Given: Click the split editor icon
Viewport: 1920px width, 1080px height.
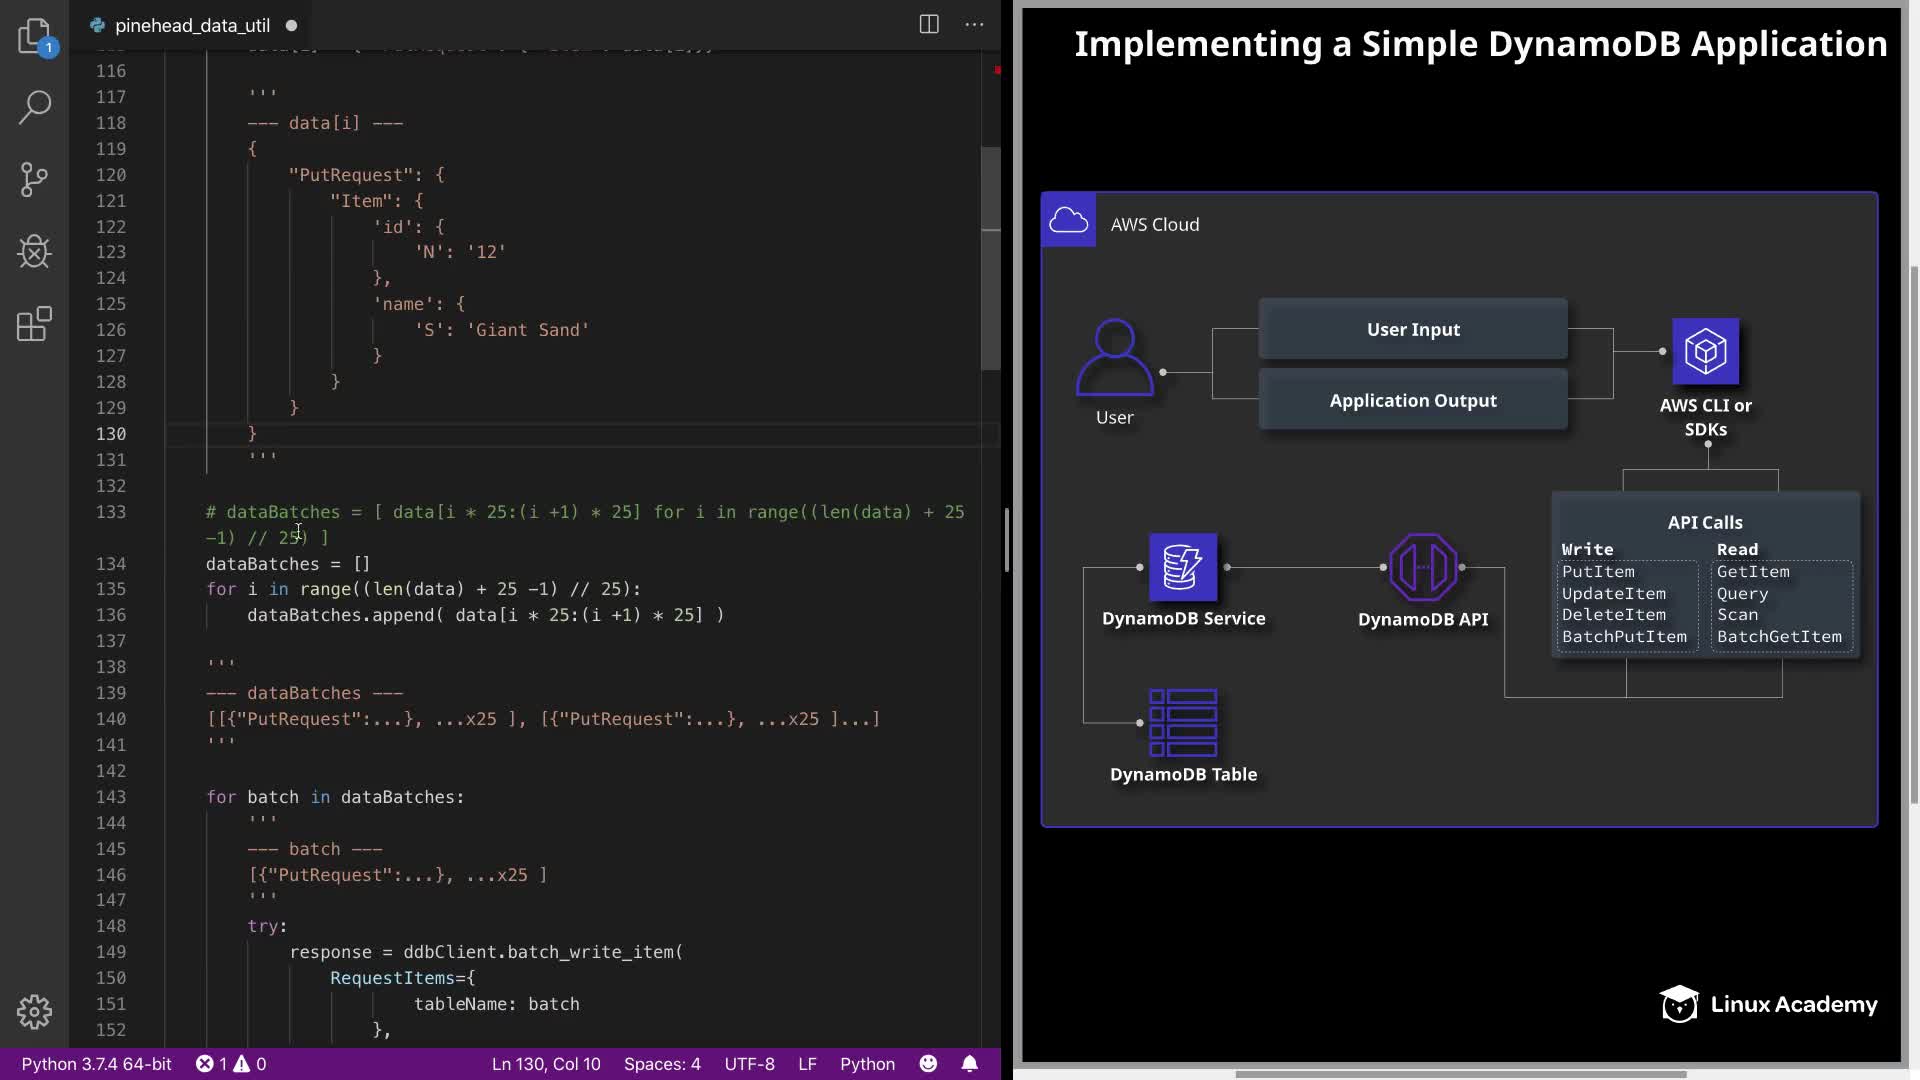Looking at the screenshot, I should tap(929, 25).
